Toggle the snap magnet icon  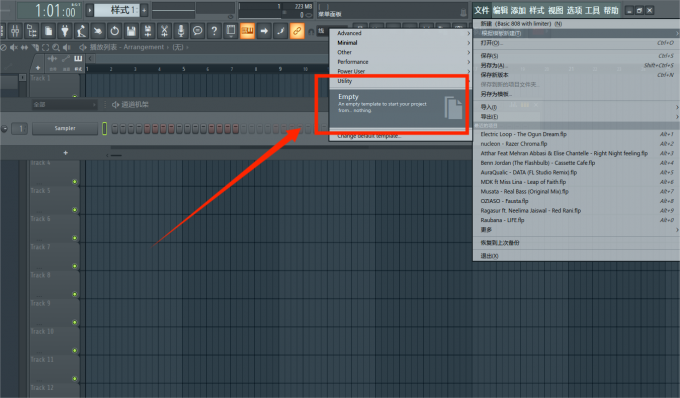point(311,32)
